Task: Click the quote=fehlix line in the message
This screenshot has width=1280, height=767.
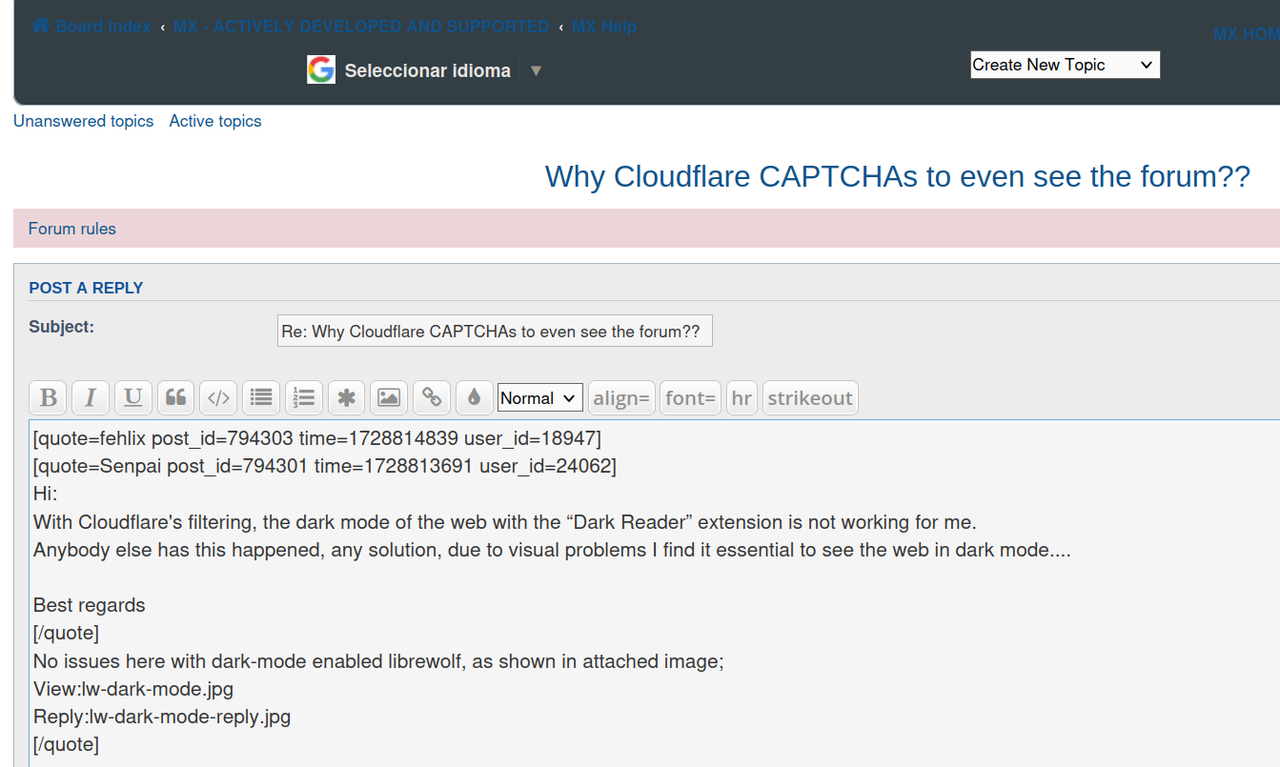Action: pos(317,438)
